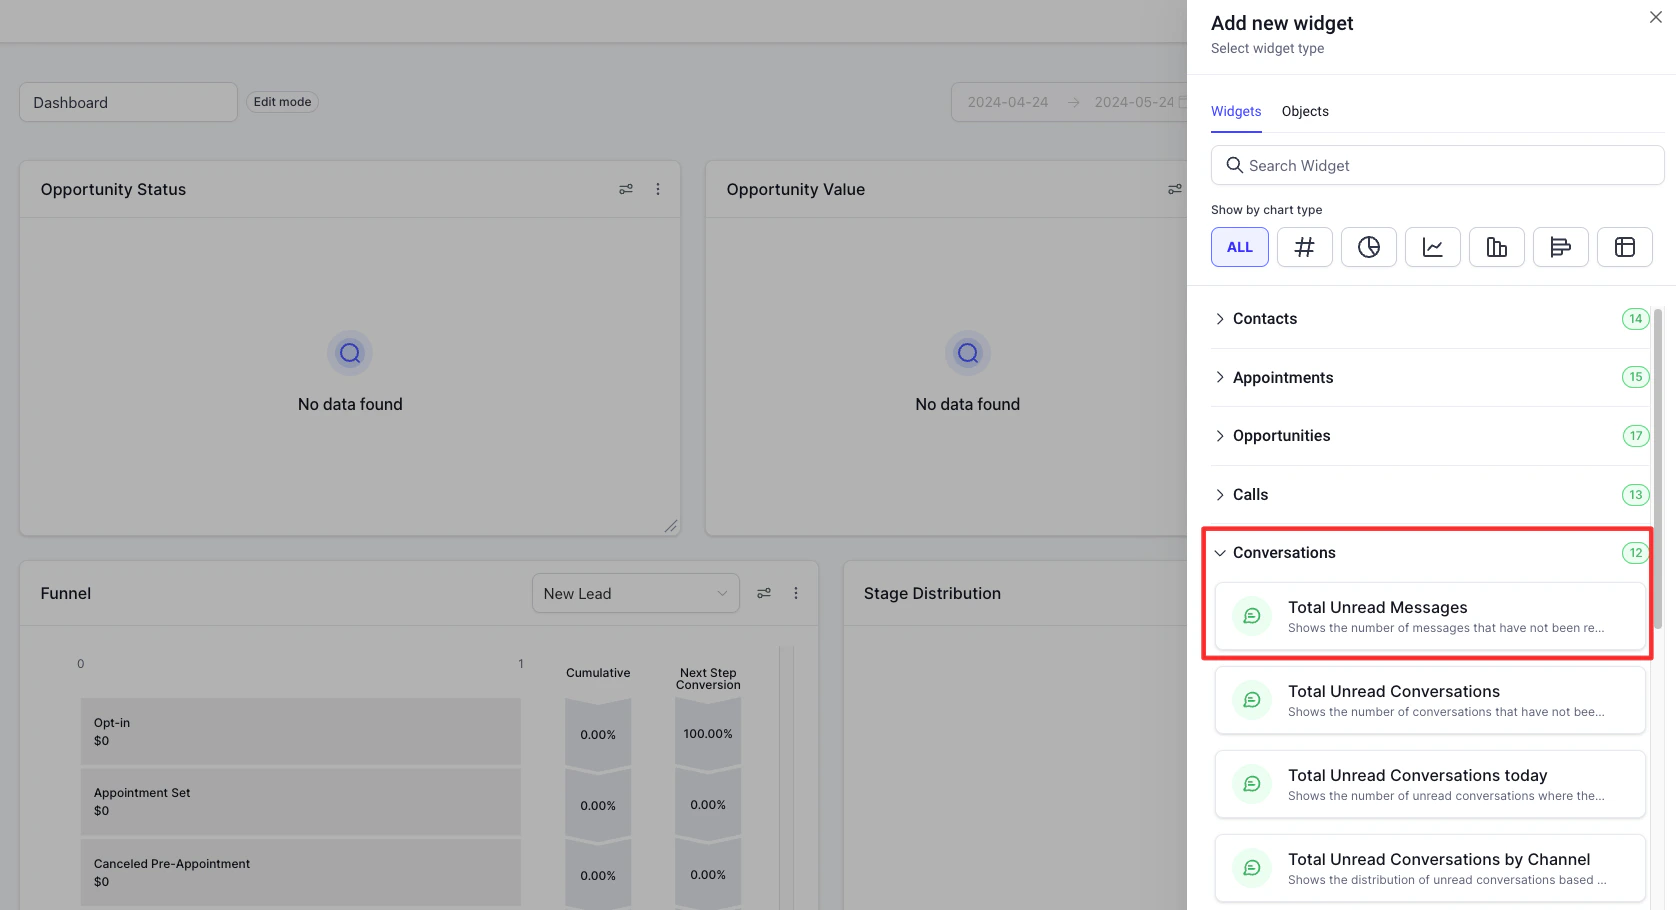Select the Total Unread Messages widget icon
Image resolution: width=1676 pixels, height=910 pixels.
(x=1251, y=615)
